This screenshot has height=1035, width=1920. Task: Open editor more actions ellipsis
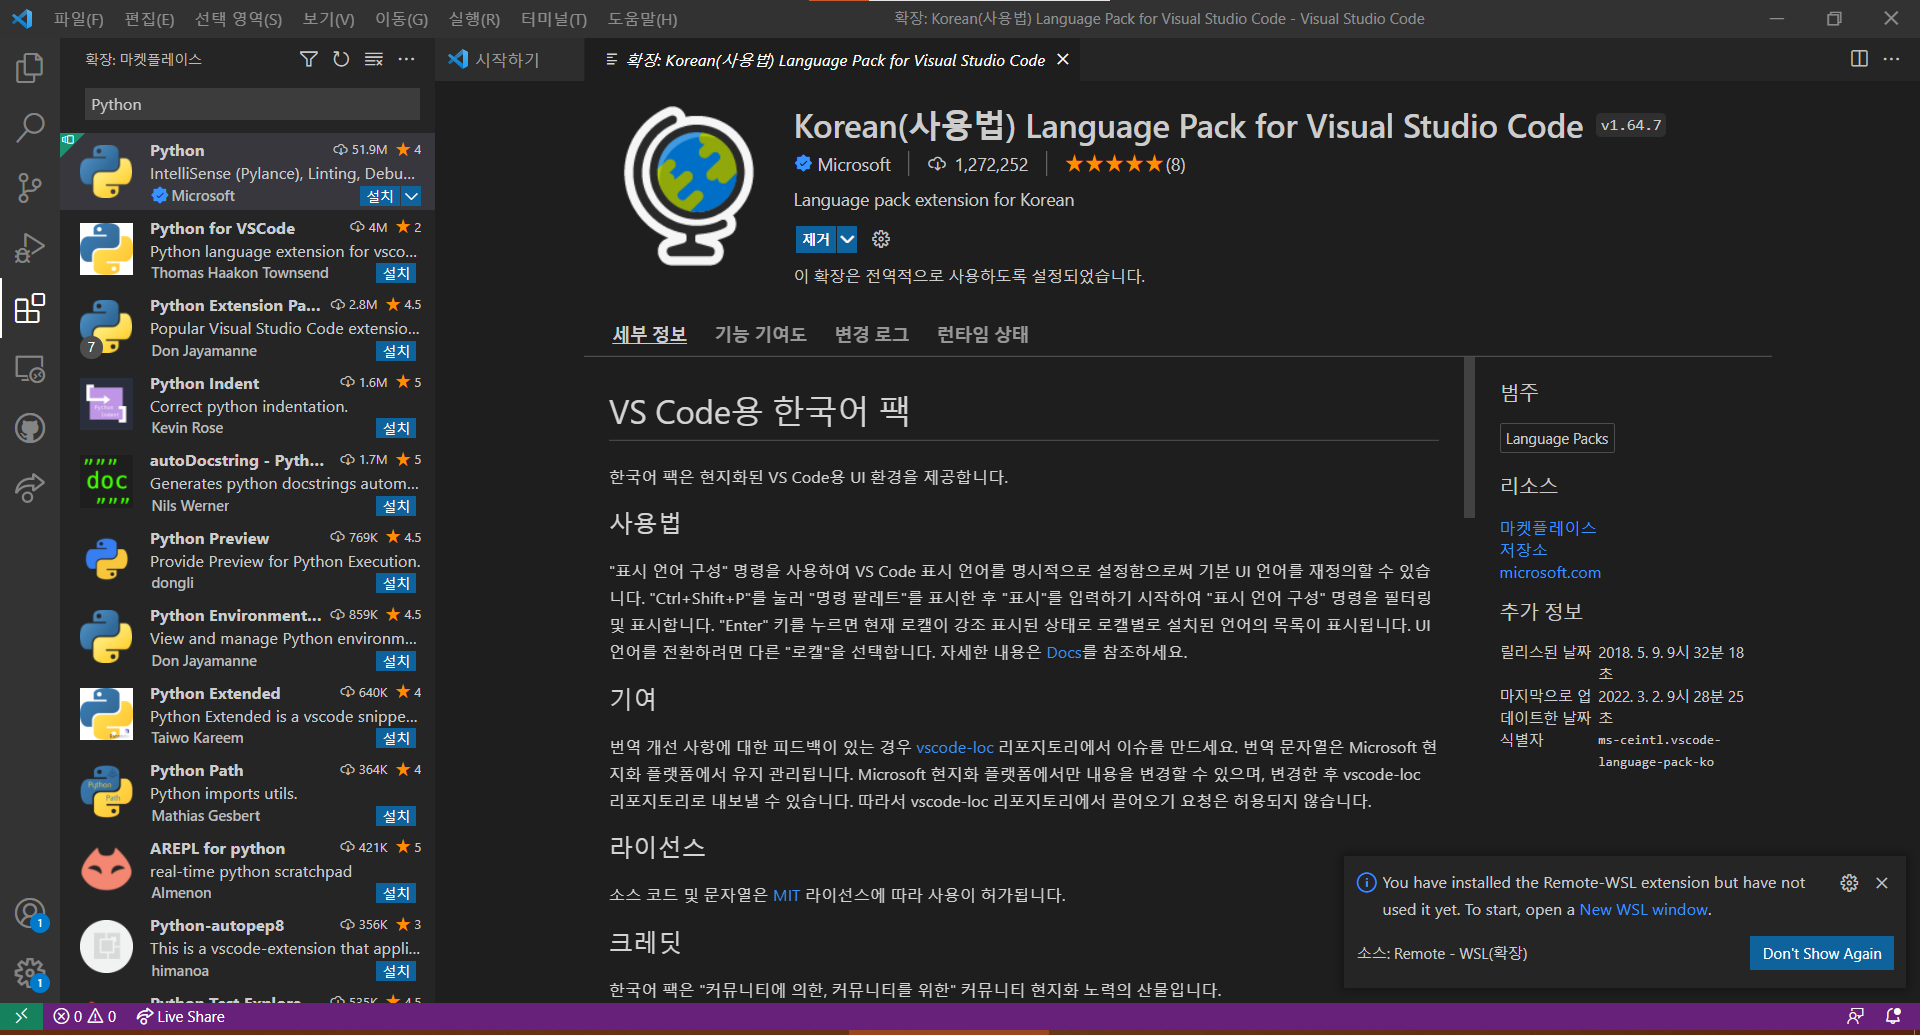tap(1891, 59)
